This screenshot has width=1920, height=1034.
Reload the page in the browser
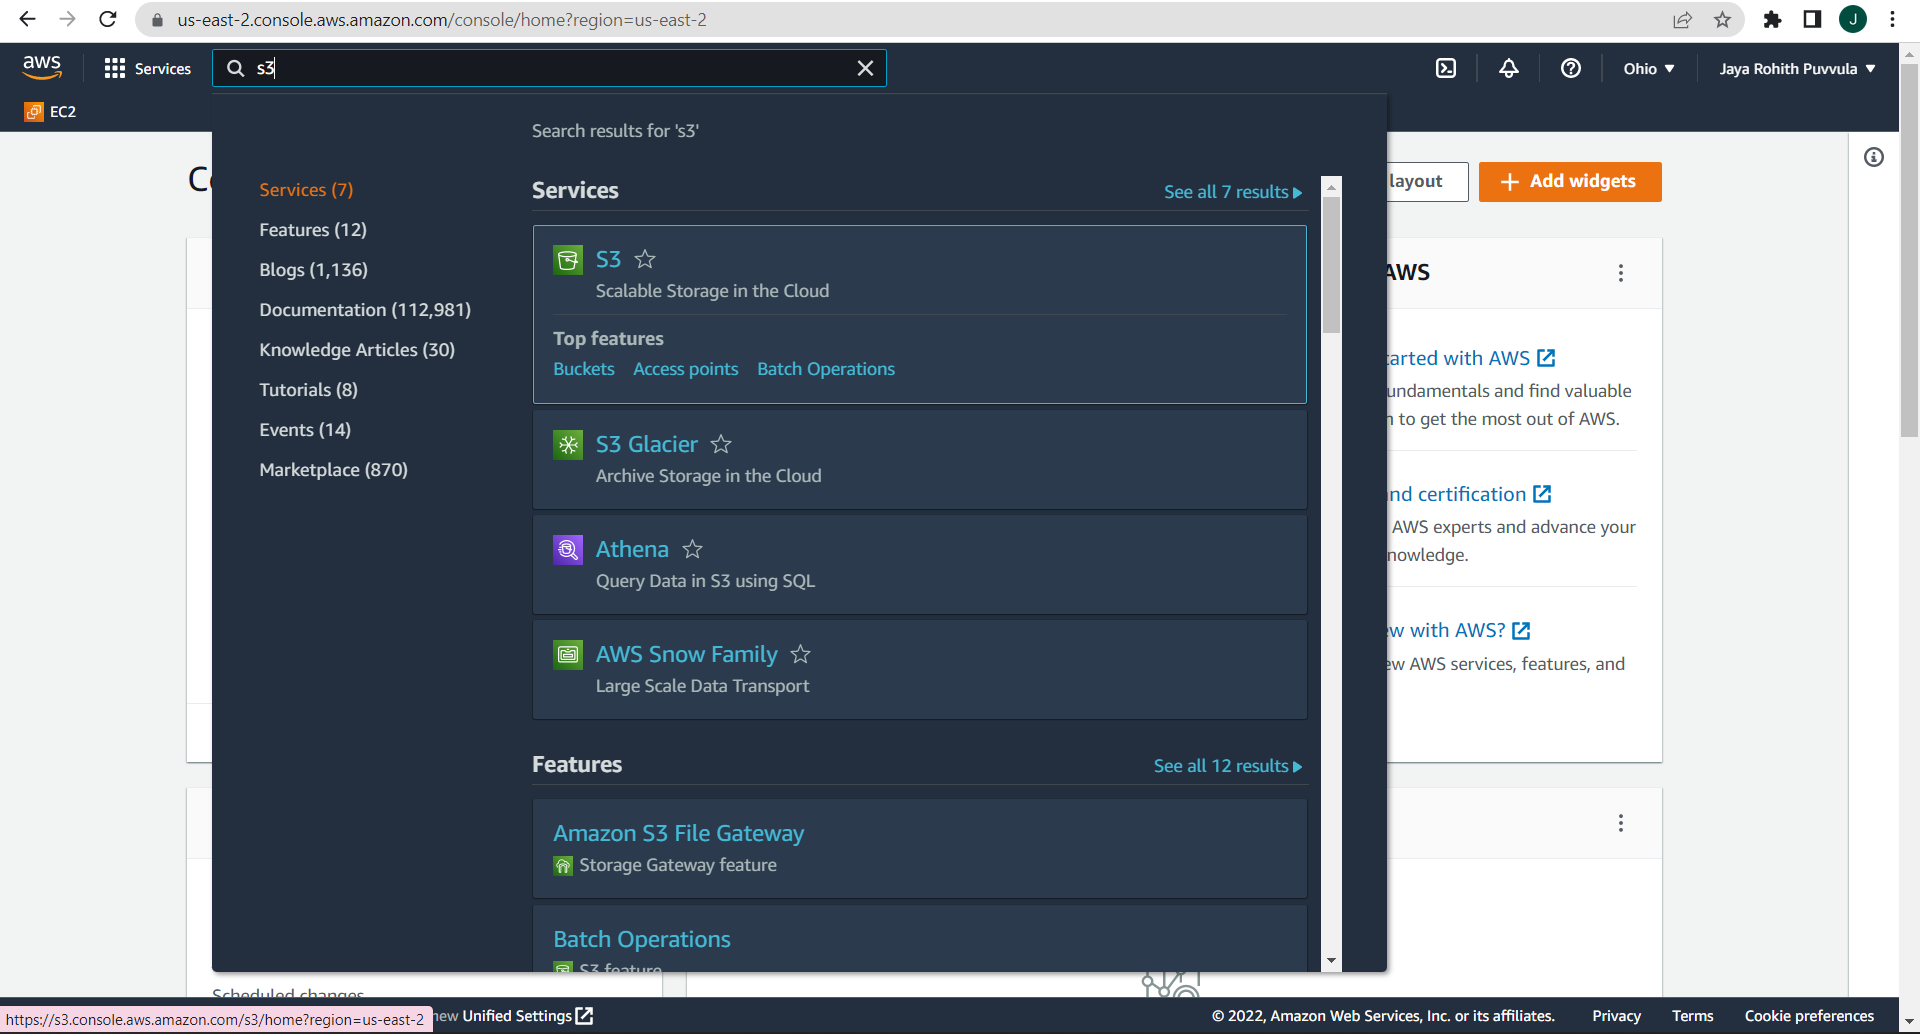tap(108, 19)
